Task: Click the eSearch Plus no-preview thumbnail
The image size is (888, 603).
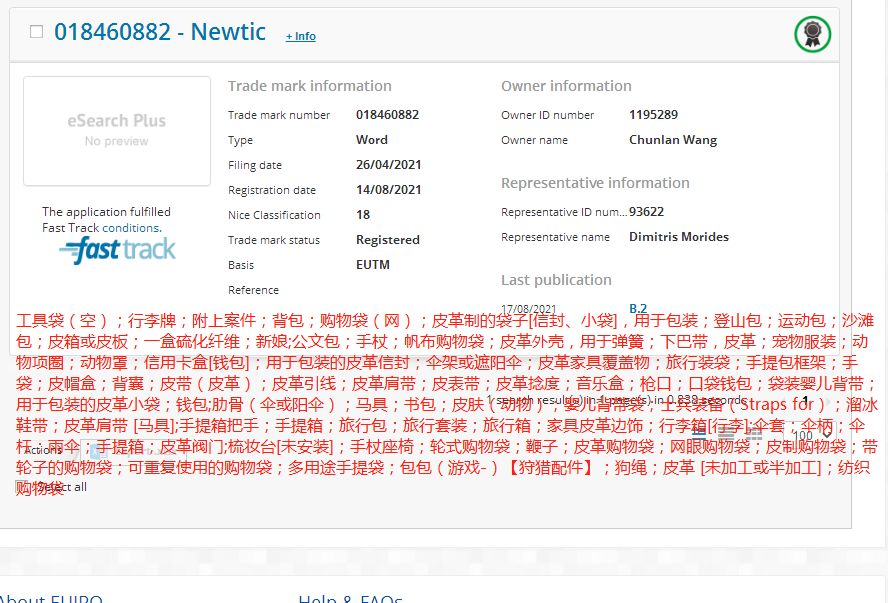Action: (117, 130)
